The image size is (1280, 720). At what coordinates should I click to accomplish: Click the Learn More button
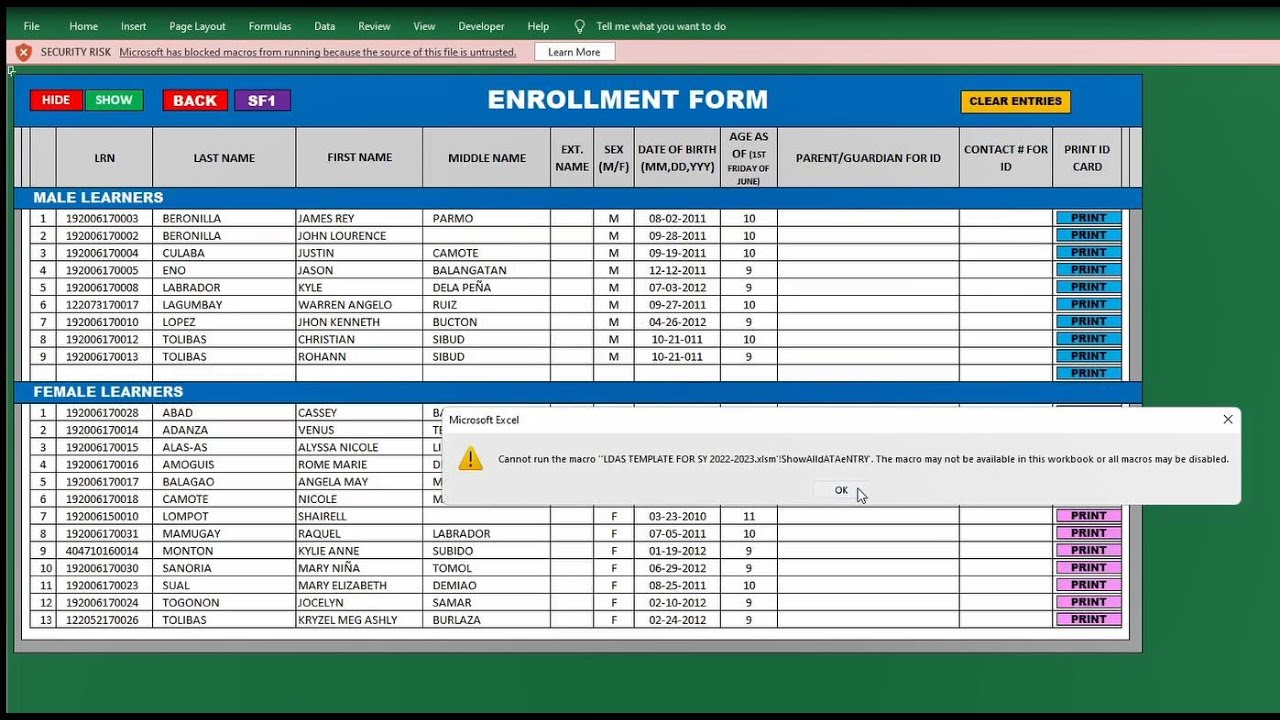pyautogui.click(x=574, y=52)
